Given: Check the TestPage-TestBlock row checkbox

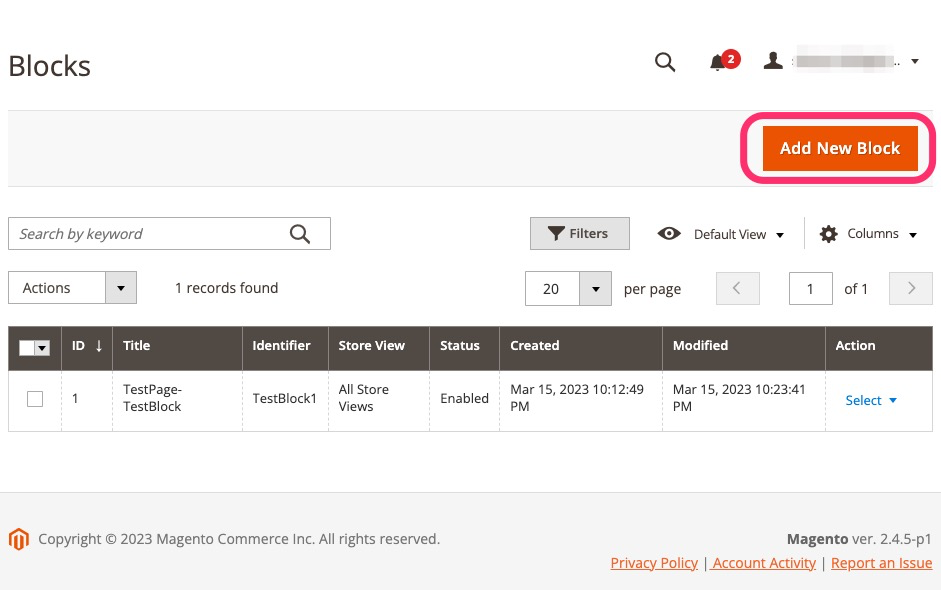Looking at the screenshot, I should click(x=35, y=398).
